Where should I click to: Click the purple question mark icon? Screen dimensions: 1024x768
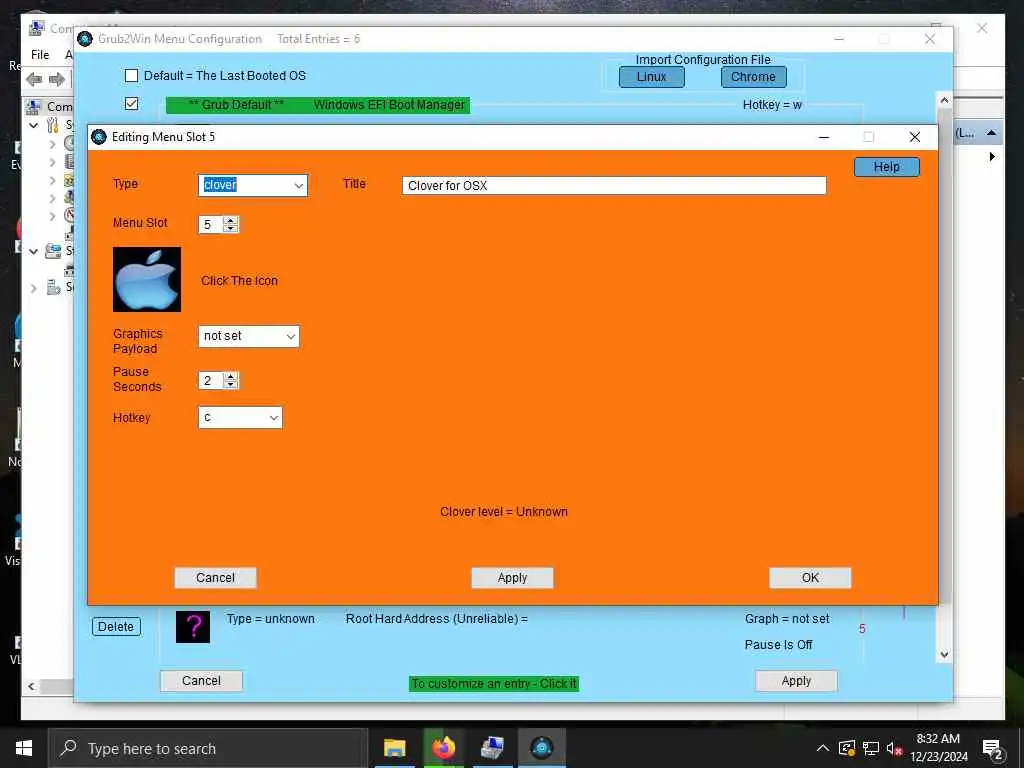pos(193,627)
